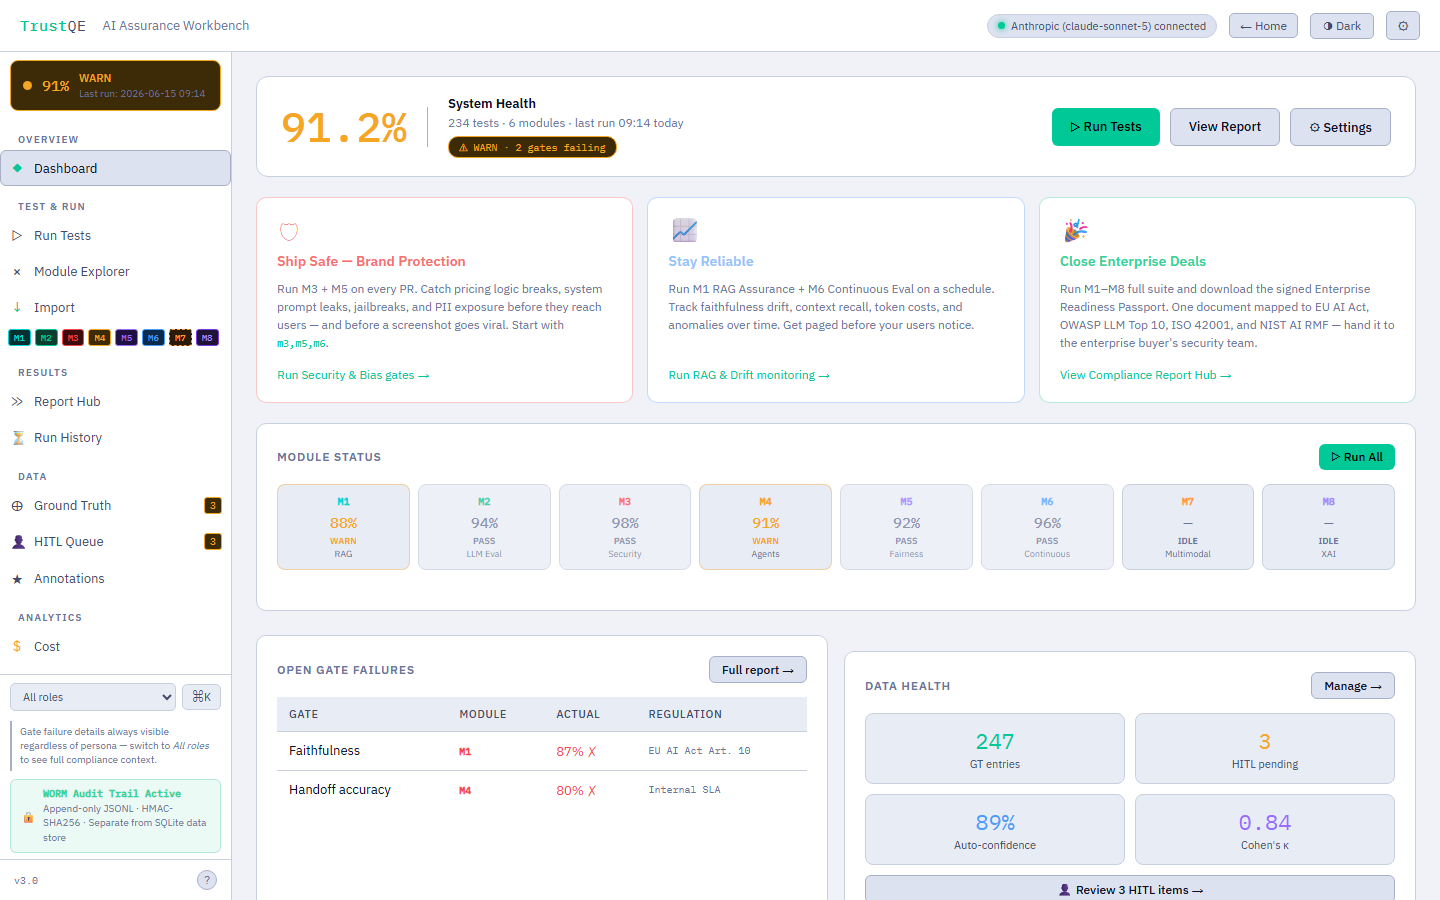1440x900 pixels.
Task: Open Annotations in sidebar
Action: (x=116, y=578)
